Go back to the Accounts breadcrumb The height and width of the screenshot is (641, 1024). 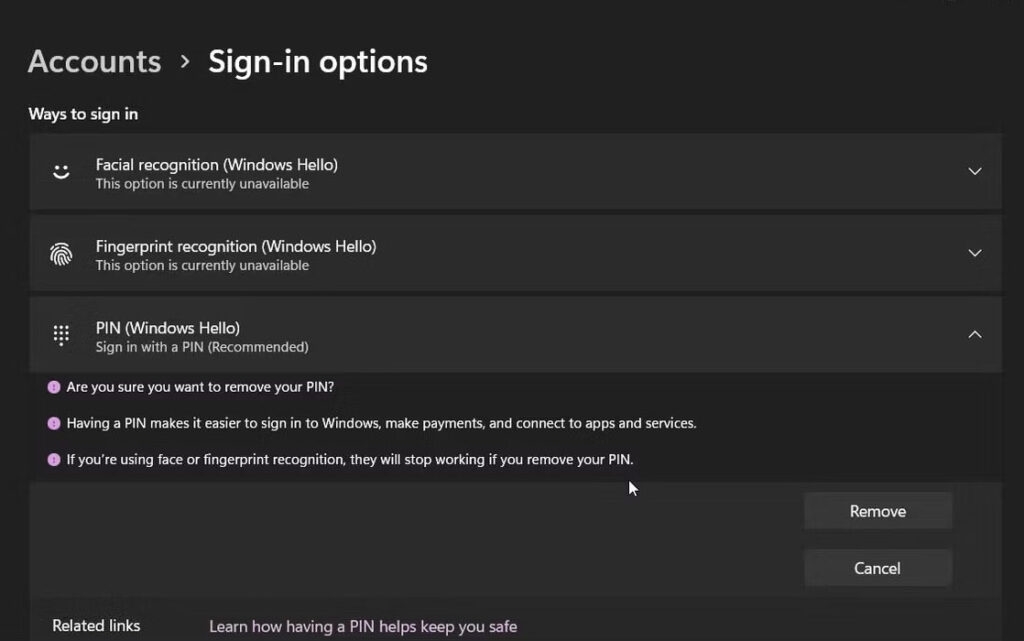click(94, 62)
